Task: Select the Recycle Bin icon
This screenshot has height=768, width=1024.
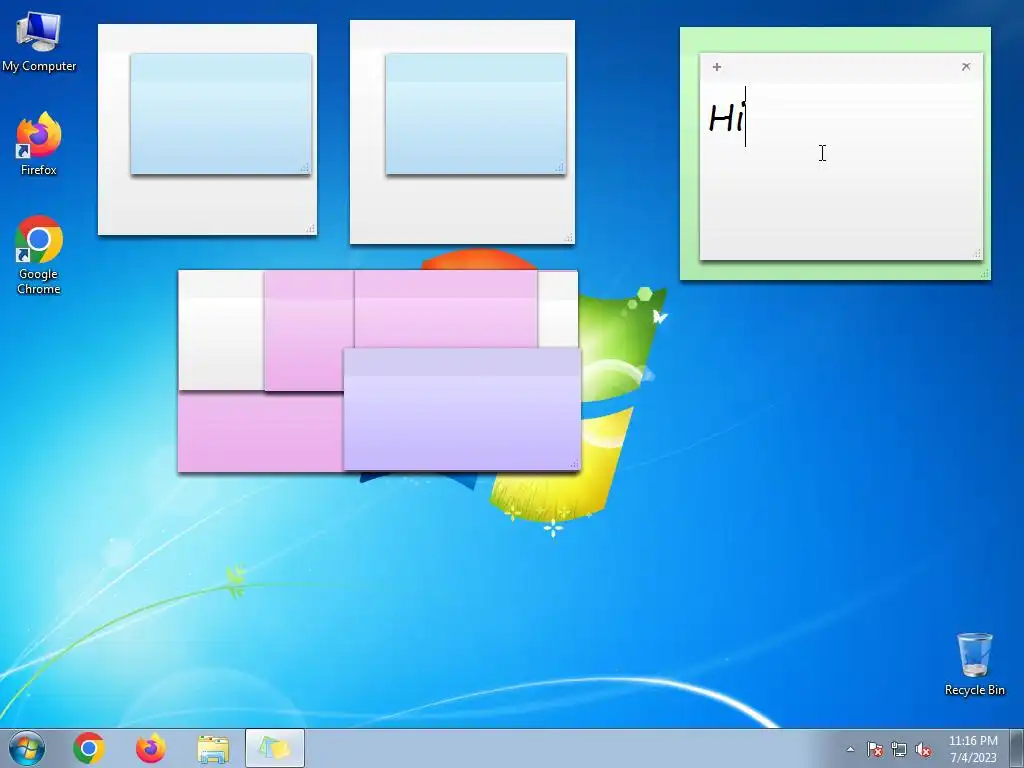Action: [974, 664]
